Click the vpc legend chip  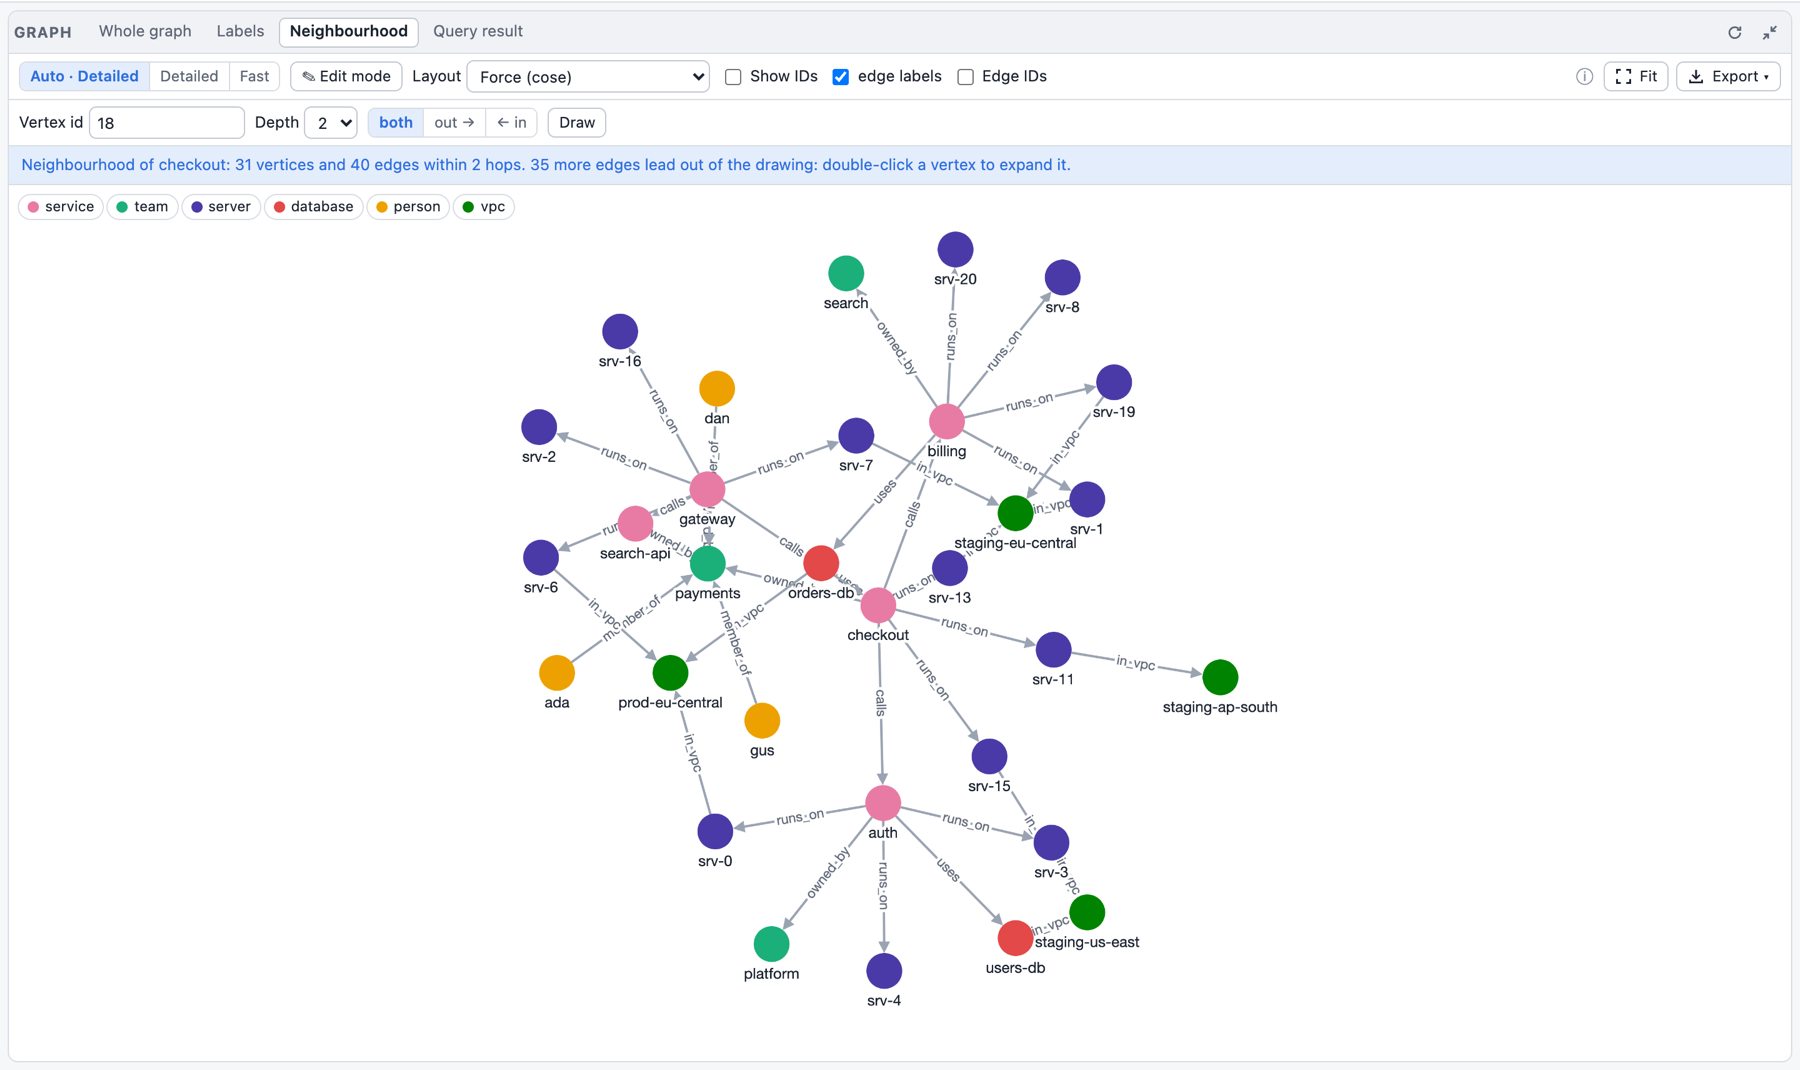484,207
